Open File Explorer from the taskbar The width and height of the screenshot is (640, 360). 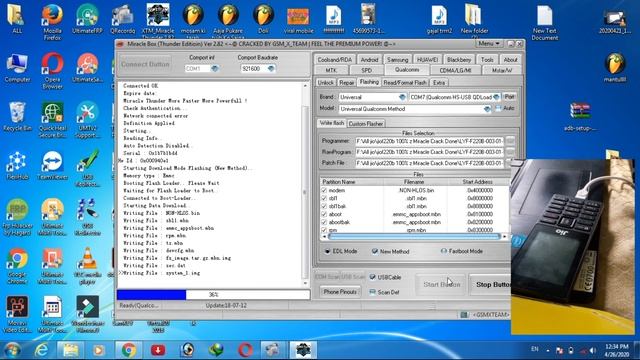[71, 350]
